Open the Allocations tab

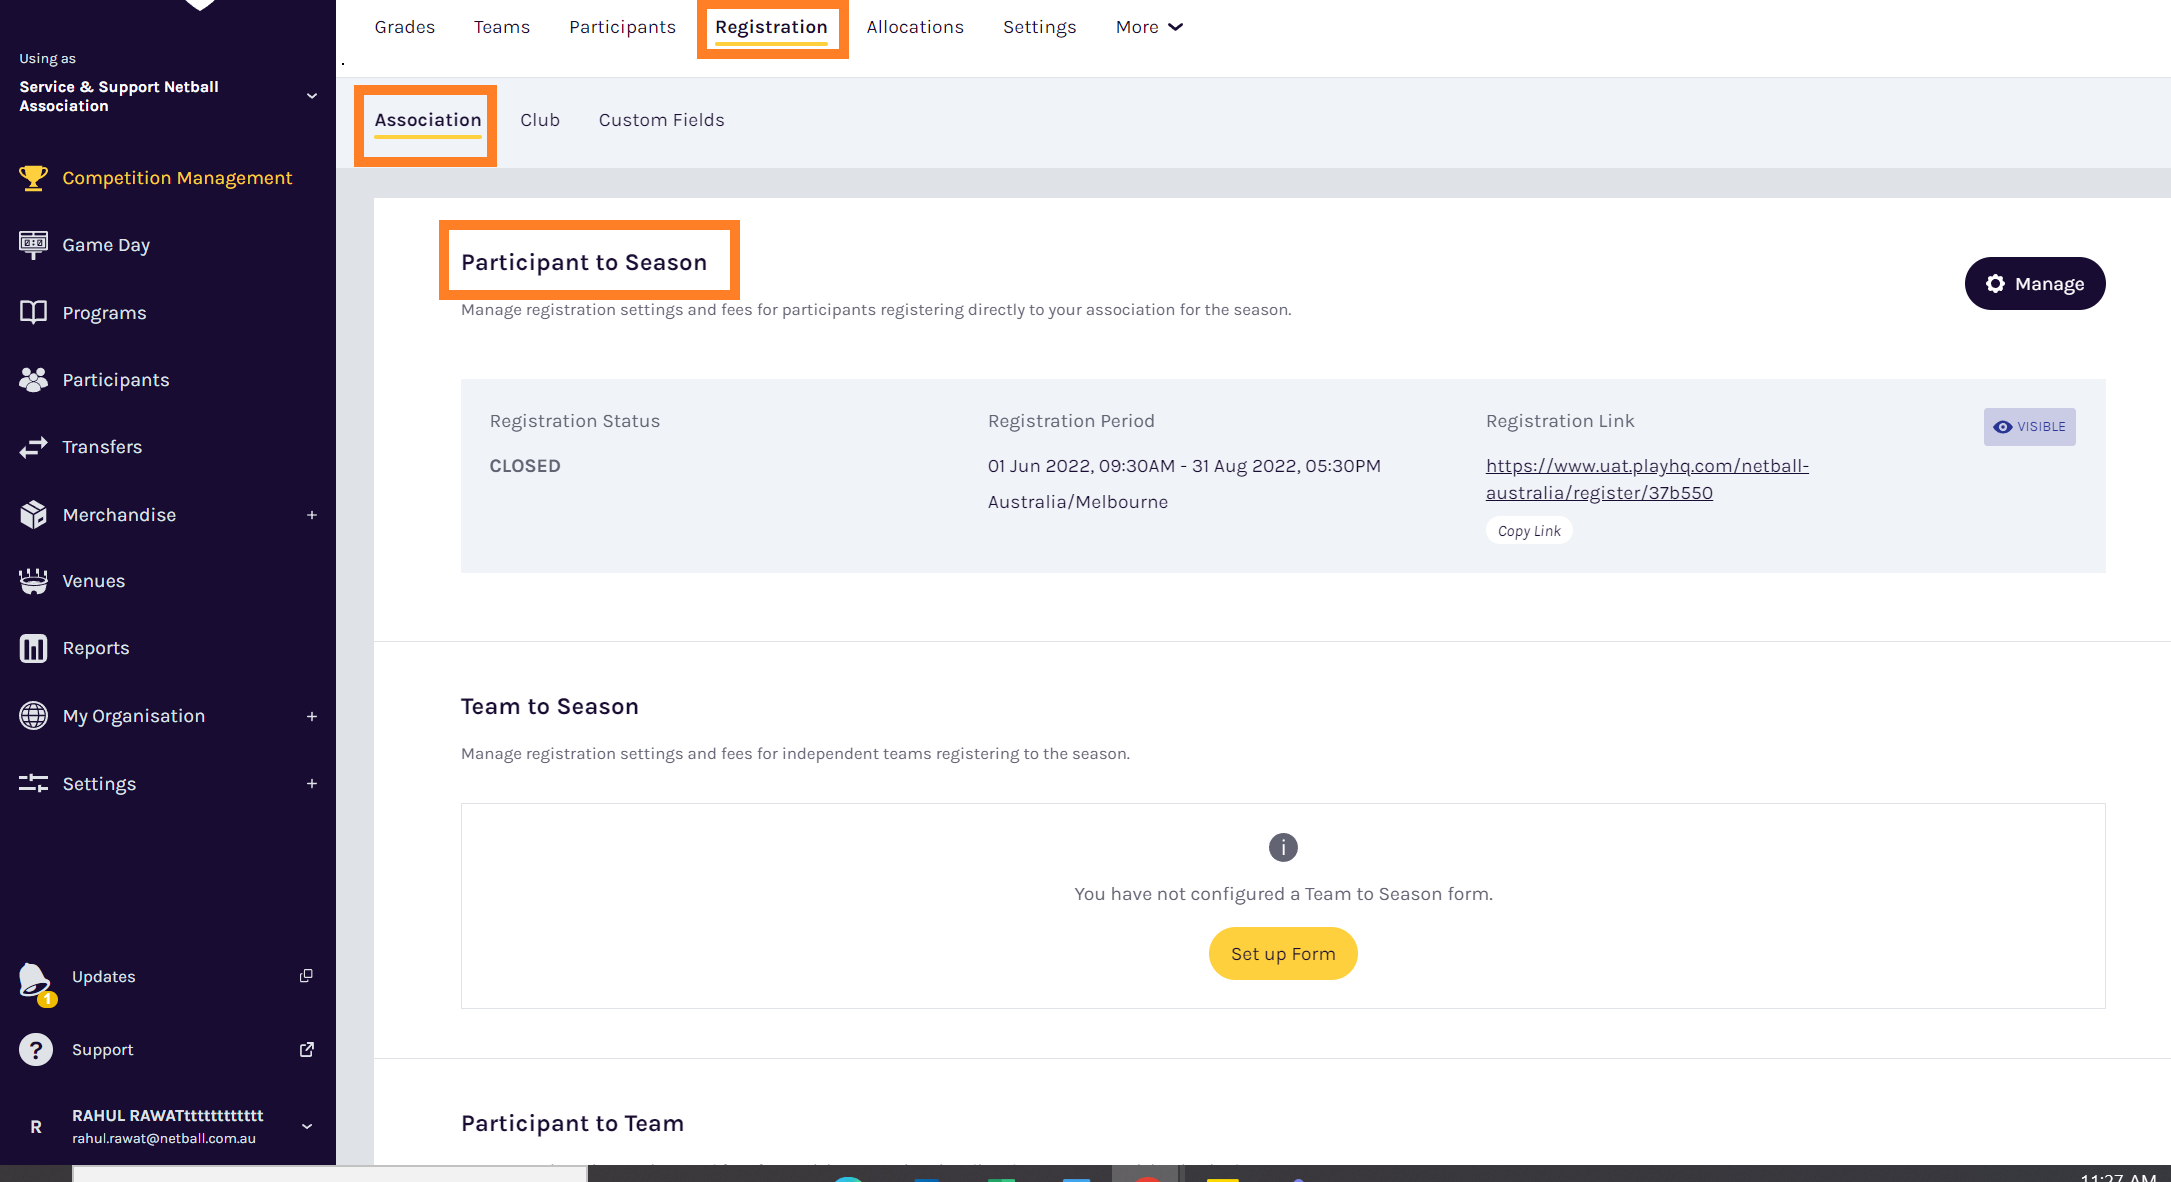(915, 27)
